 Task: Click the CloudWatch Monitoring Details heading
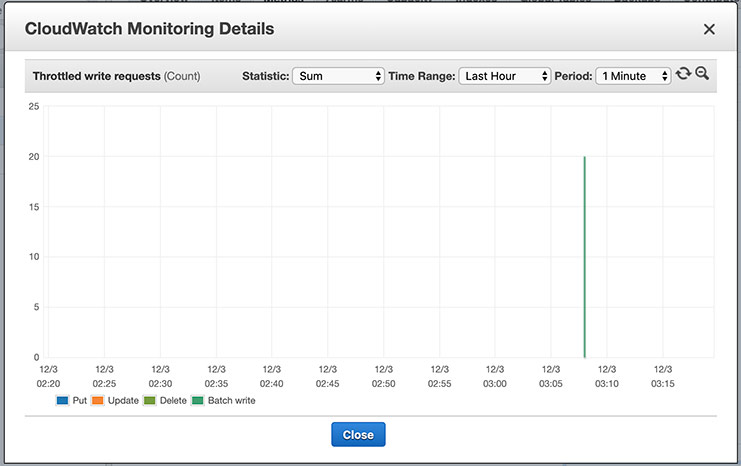149,29
